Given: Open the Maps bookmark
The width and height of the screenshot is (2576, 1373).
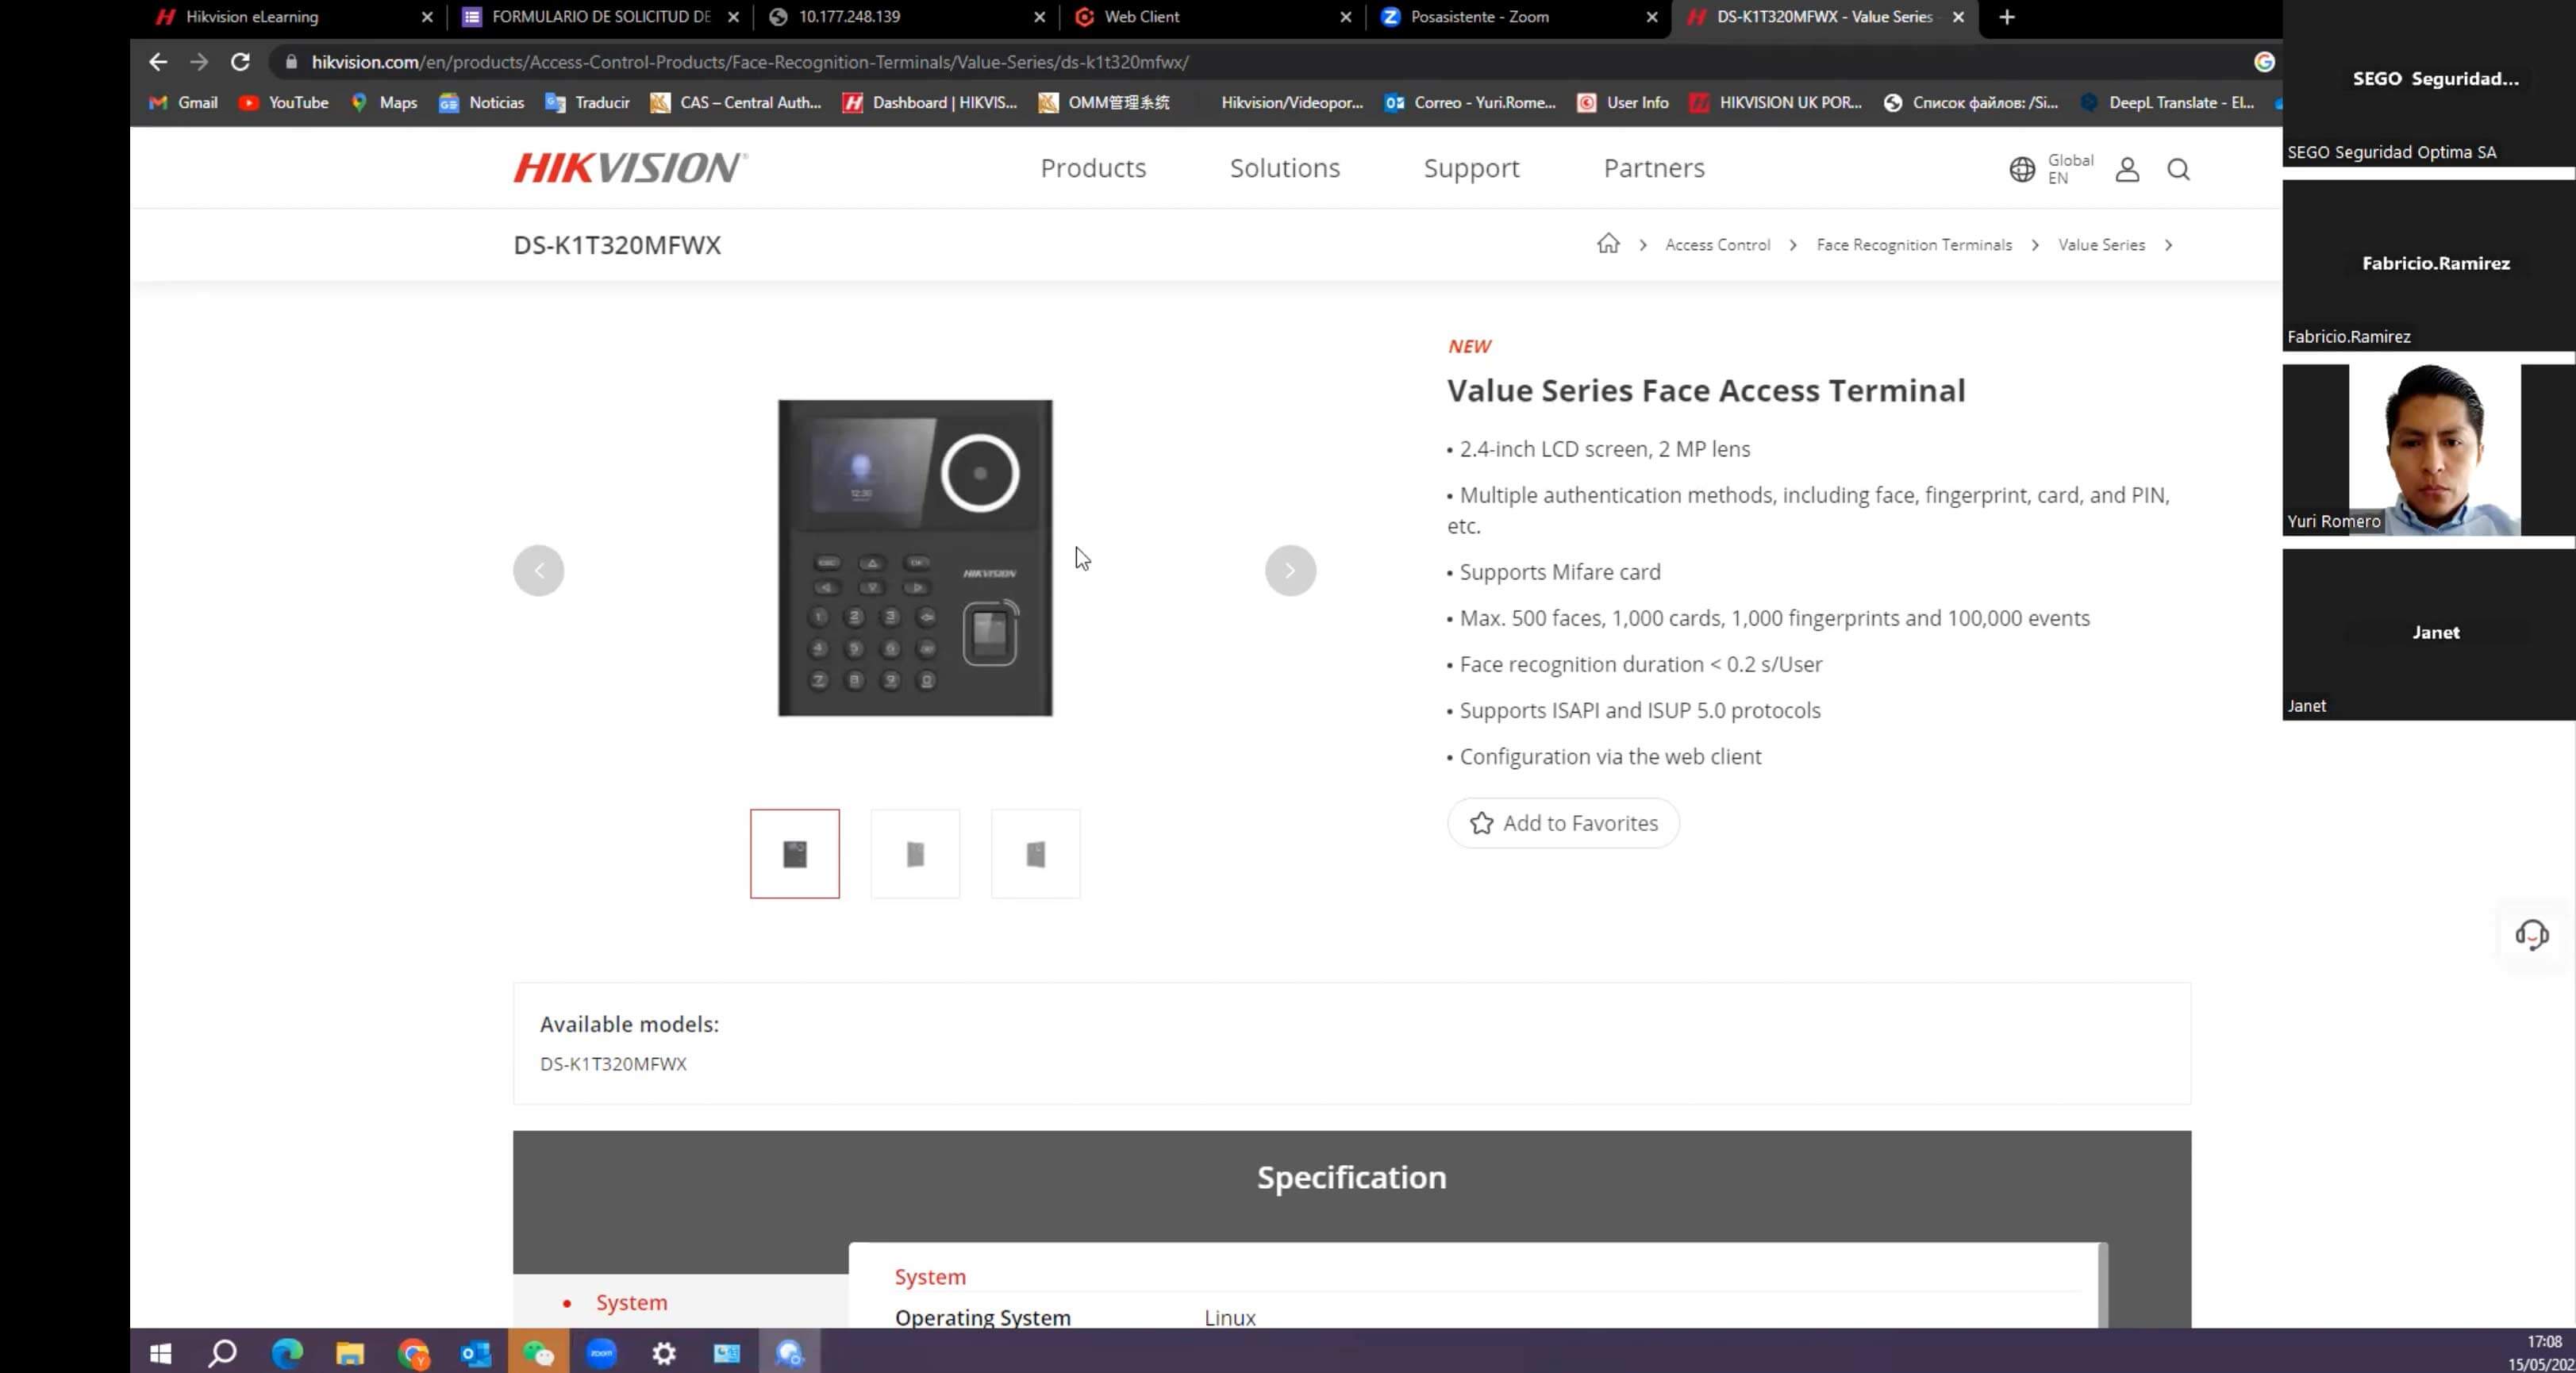Looking at the screenshot, I should 384,103.
